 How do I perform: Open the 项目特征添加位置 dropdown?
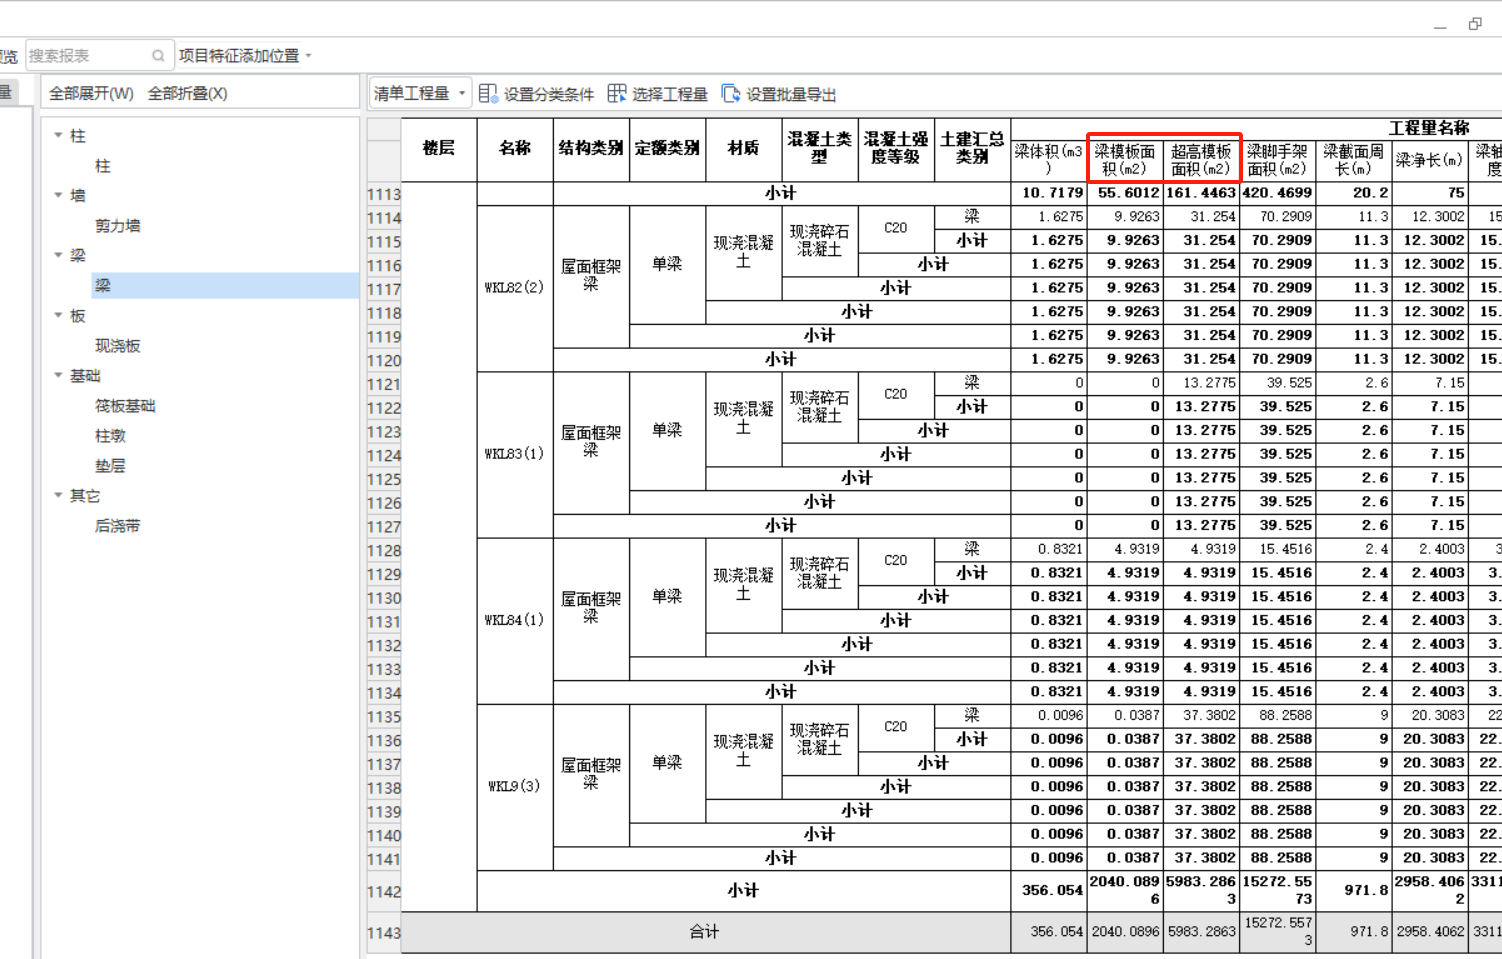click(245, 56)
